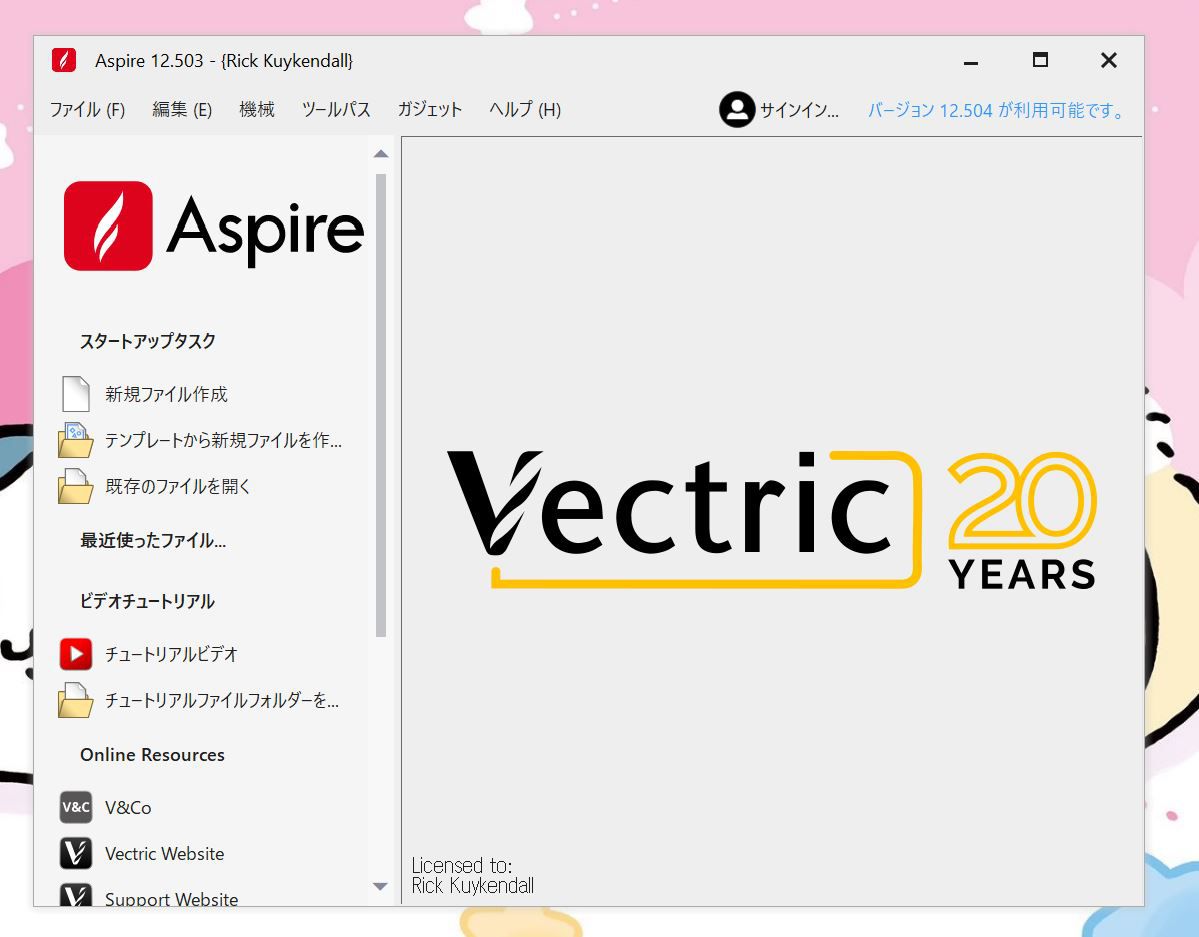The height and width of the screenshot is (937, 1199).
Task: Click the スタートアップタスク heading
Action: click(x=148, y=341)
